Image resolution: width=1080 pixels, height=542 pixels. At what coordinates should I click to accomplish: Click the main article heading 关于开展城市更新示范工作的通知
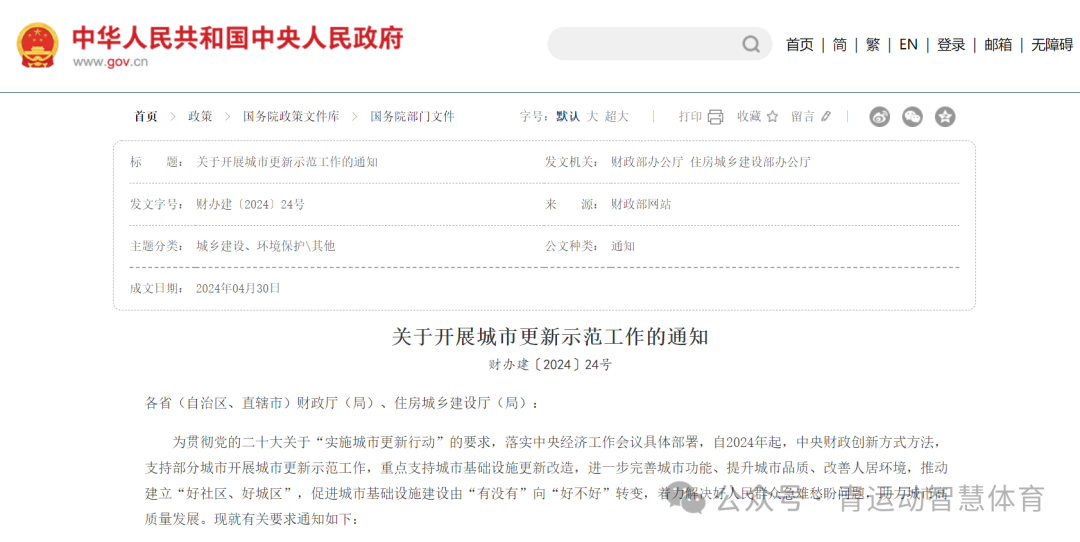[550, 337]
